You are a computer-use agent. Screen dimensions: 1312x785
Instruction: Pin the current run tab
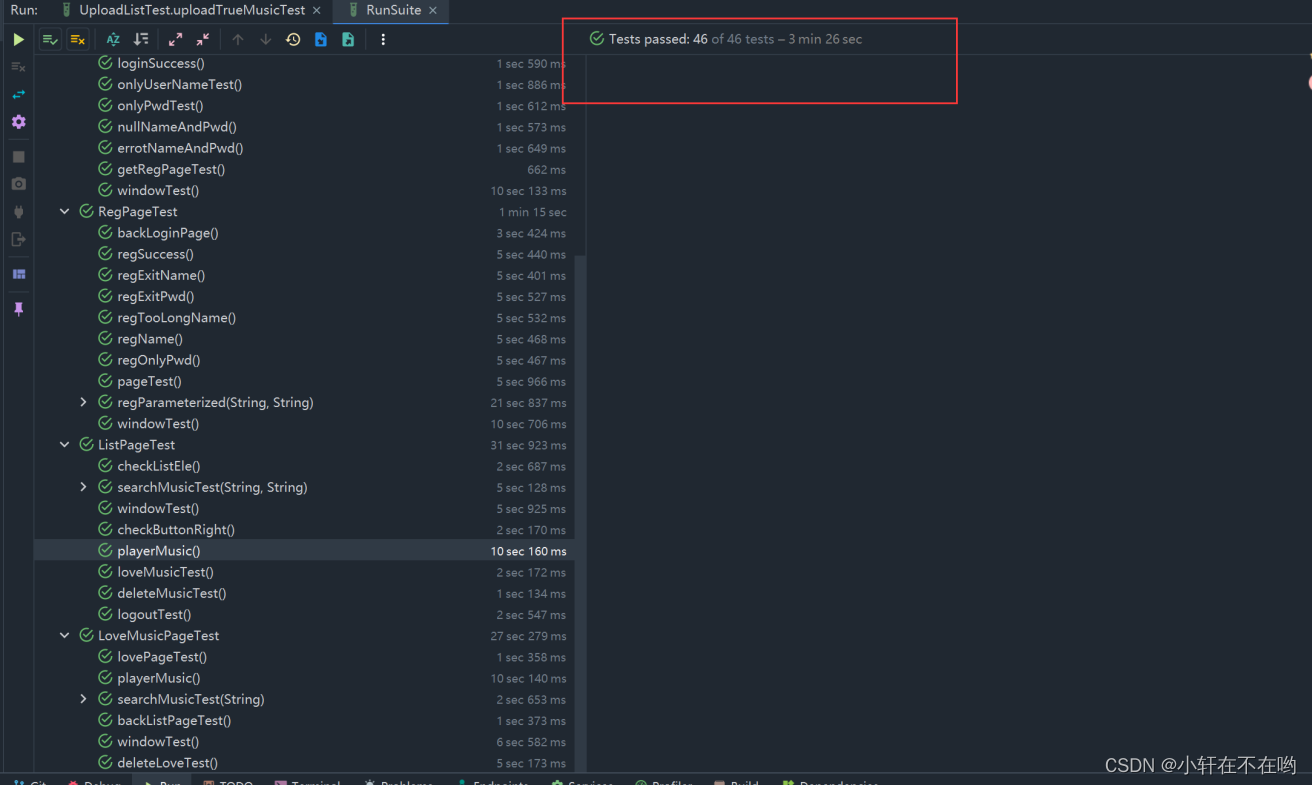(x=18, y=309)
